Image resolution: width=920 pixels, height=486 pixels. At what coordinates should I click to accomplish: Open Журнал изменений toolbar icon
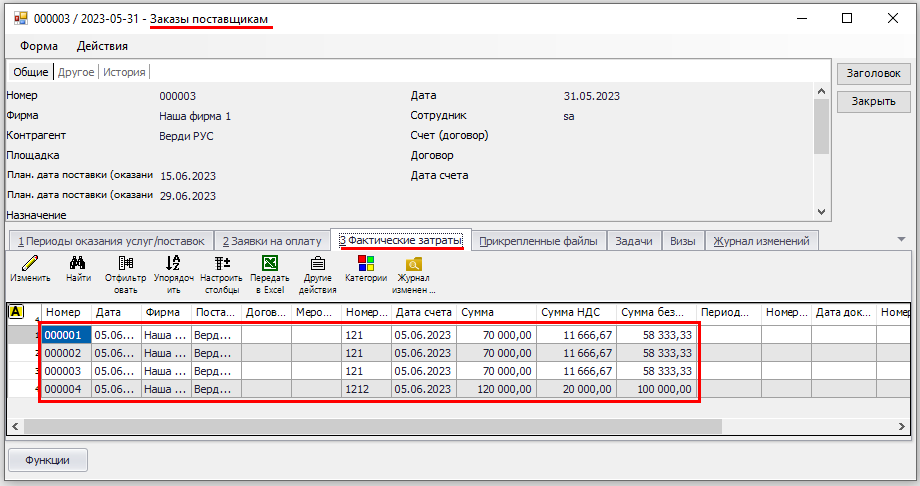point(413,264)
